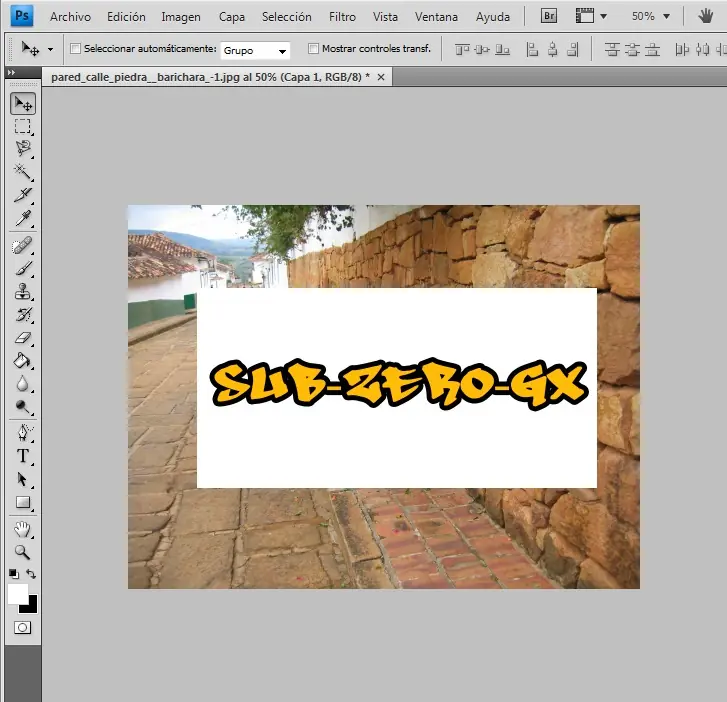Open the Imagen menu
The height and width of the screenshot is (702, 727).
(181, 17)
